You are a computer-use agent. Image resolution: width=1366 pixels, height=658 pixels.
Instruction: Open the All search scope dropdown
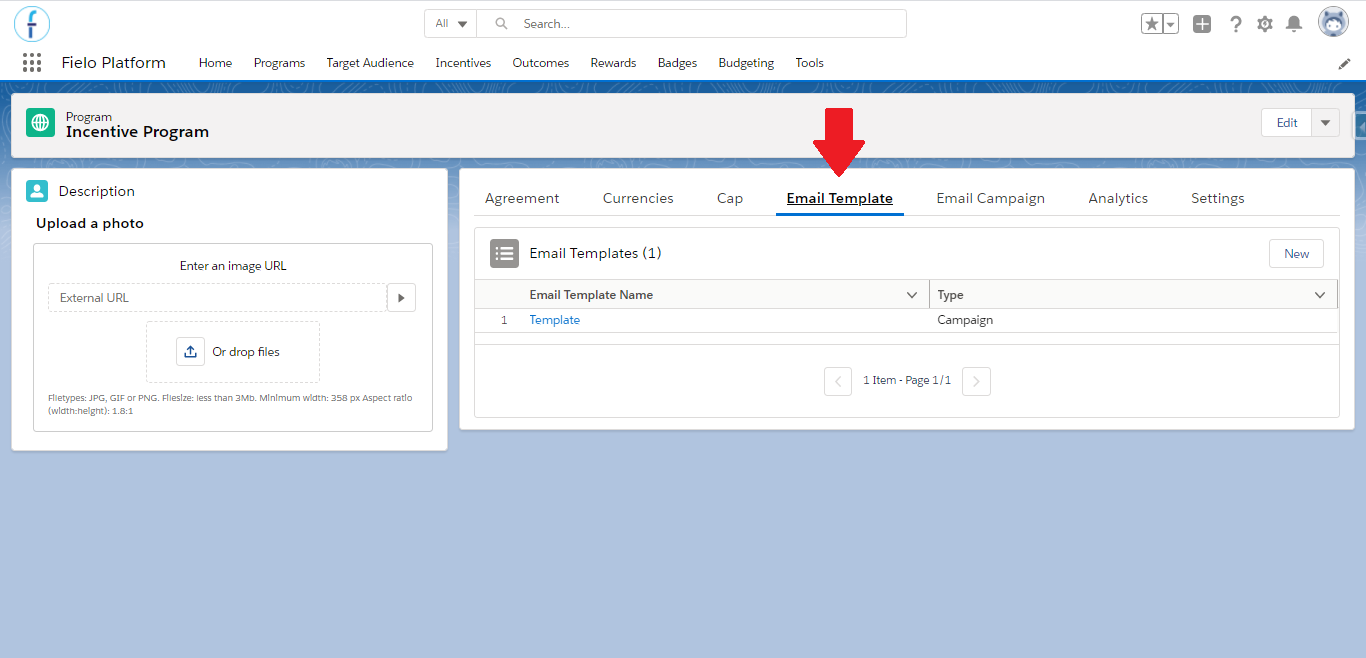tap(451, 24)
